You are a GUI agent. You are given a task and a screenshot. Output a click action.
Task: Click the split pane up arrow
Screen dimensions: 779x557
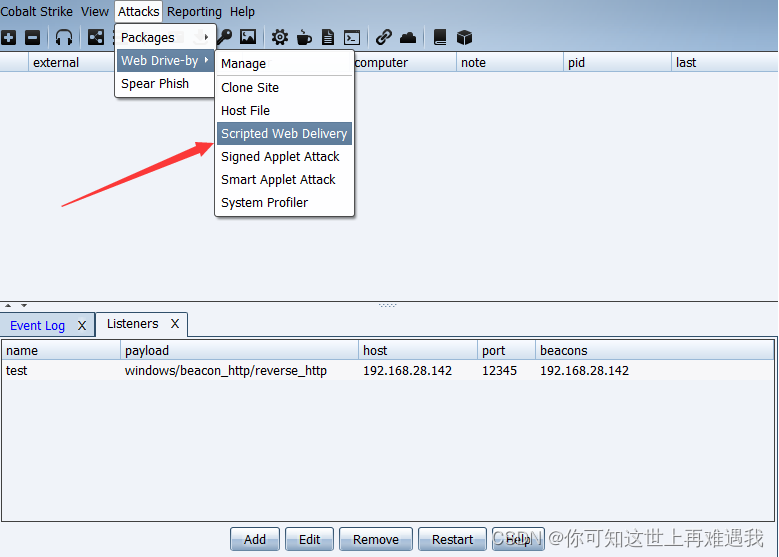click(8, 306)
